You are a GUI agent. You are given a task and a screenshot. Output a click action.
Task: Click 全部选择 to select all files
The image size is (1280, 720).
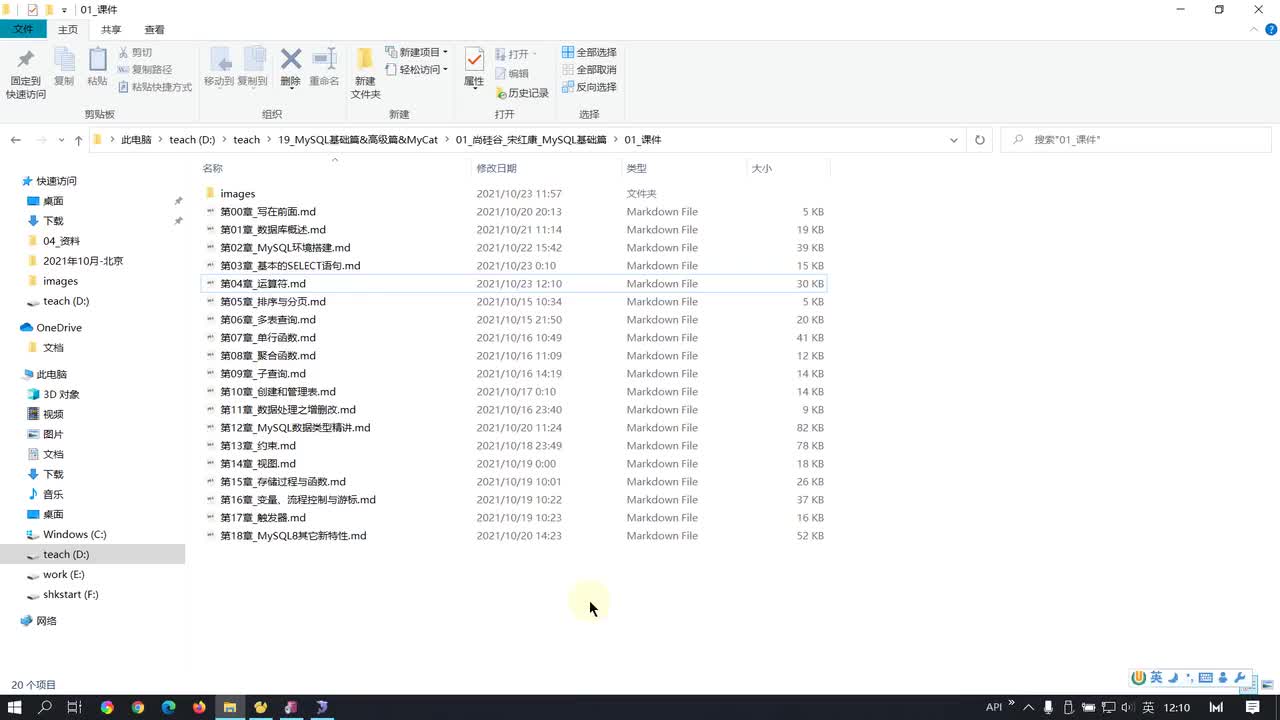coord(589,52)
